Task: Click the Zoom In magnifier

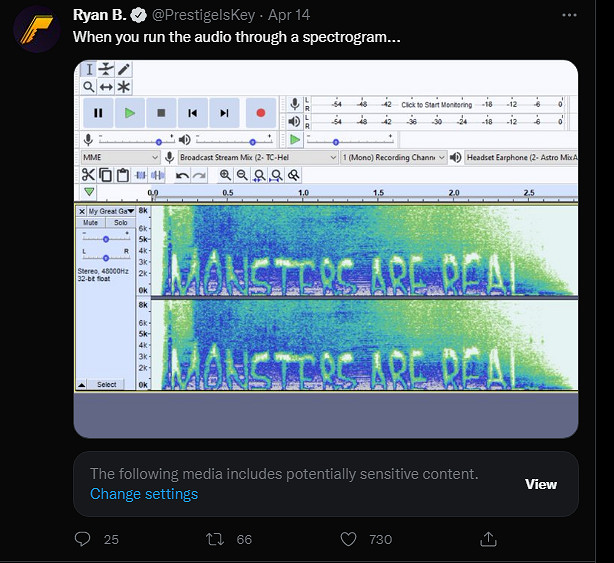Action: [226, 175]
